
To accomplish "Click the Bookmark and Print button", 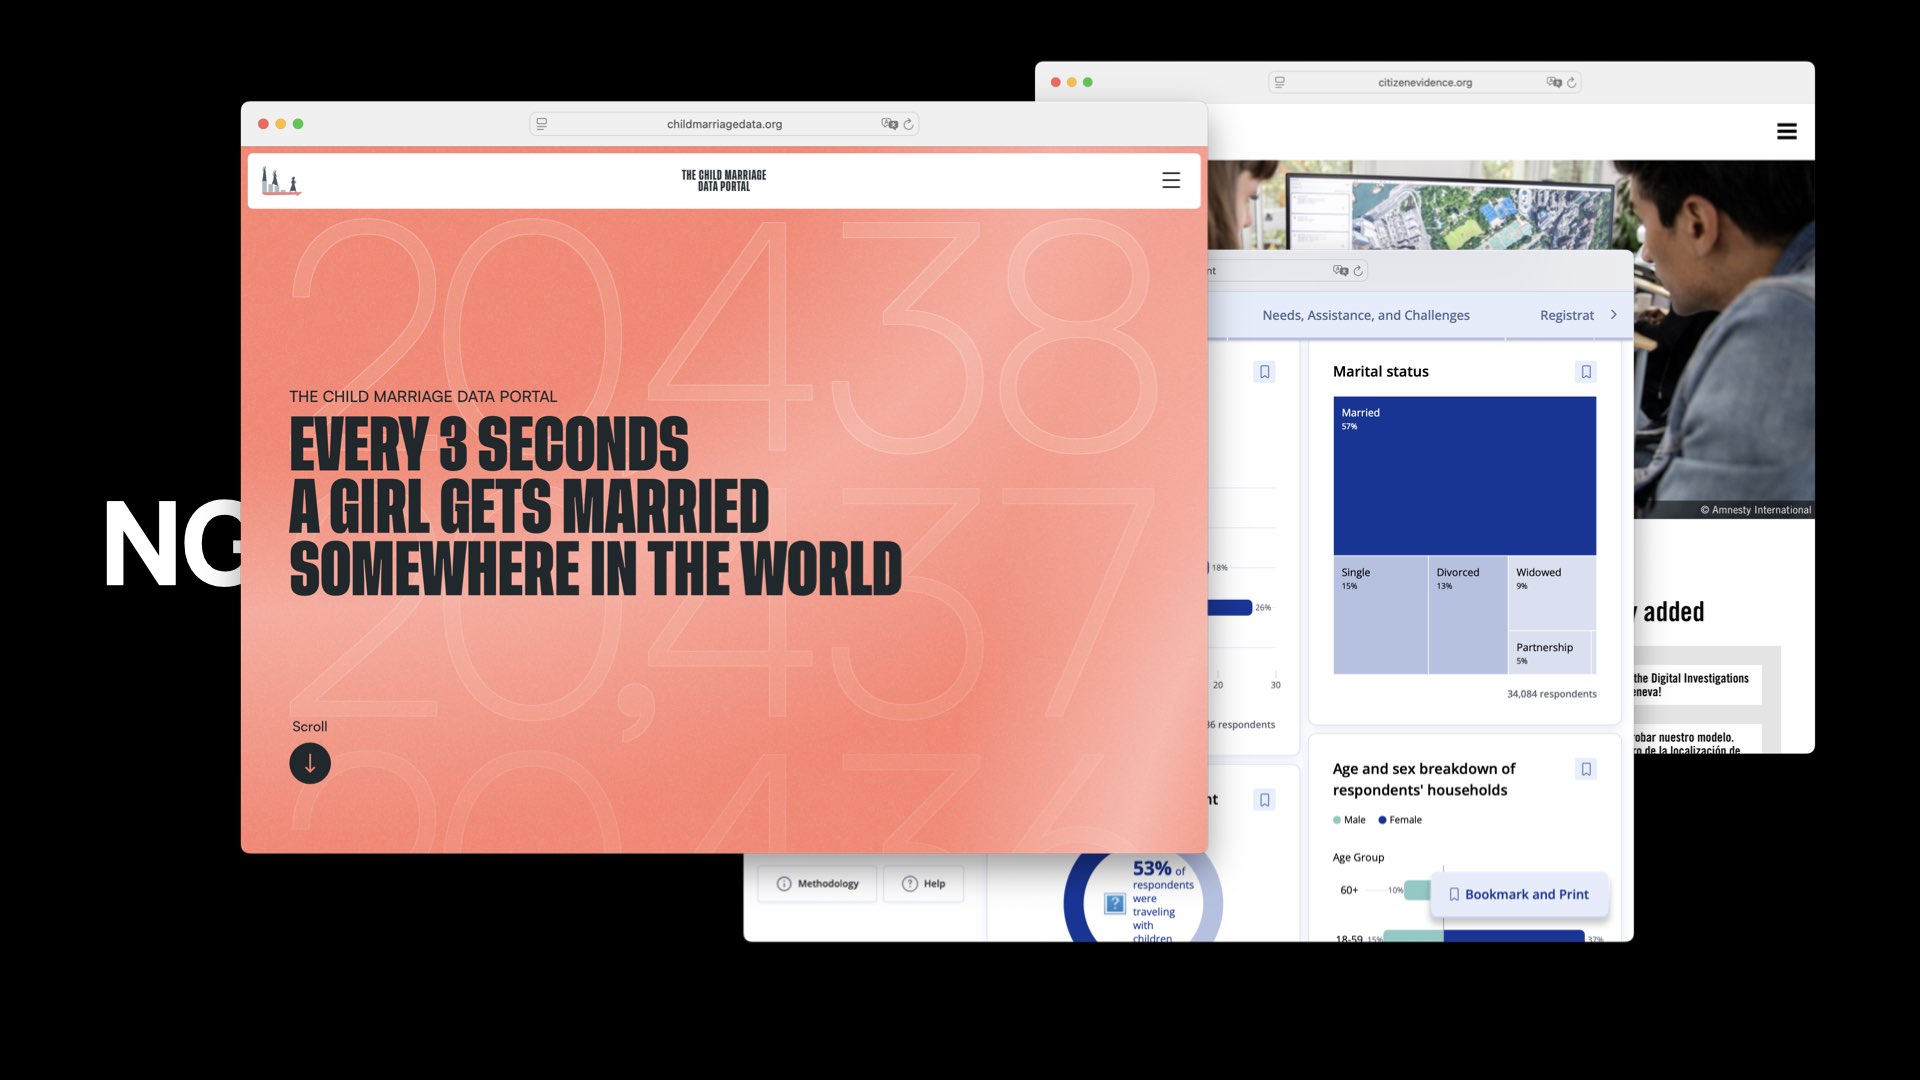I will point(1518,894).
